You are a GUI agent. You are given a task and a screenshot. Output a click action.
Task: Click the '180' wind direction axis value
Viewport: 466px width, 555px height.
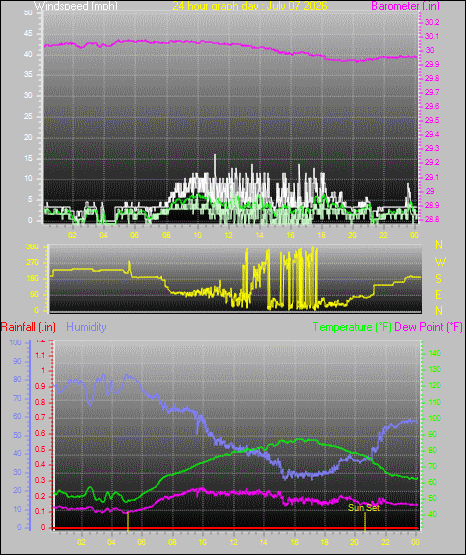coord(32,279)
